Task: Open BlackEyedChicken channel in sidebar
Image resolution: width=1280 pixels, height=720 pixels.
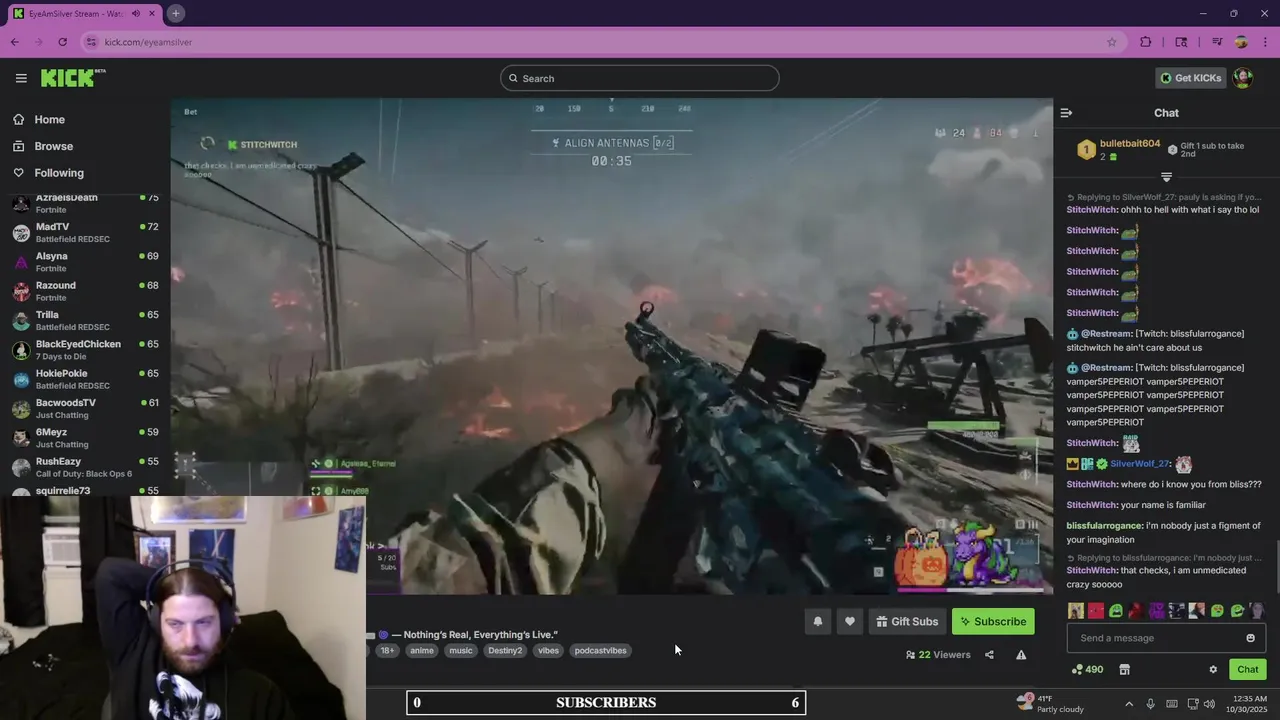Action: [x=85, y=350]
